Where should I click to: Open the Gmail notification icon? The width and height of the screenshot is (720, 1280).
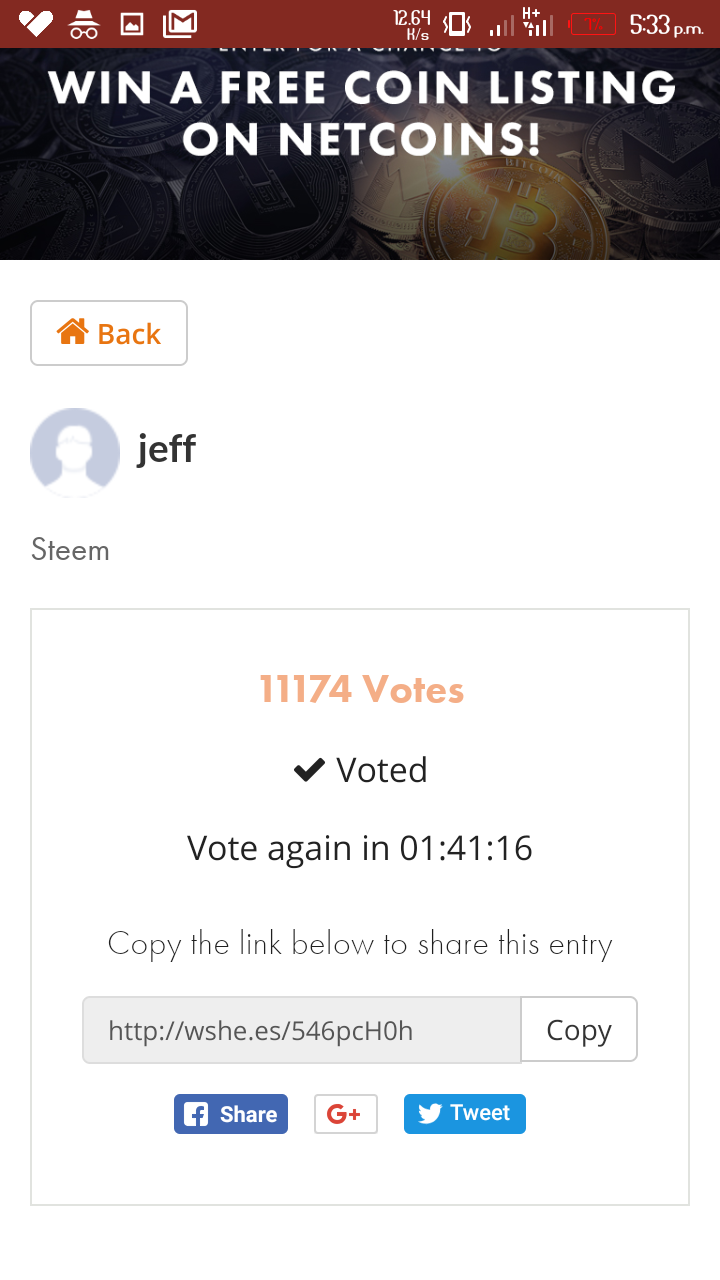(x=180, y=24)
